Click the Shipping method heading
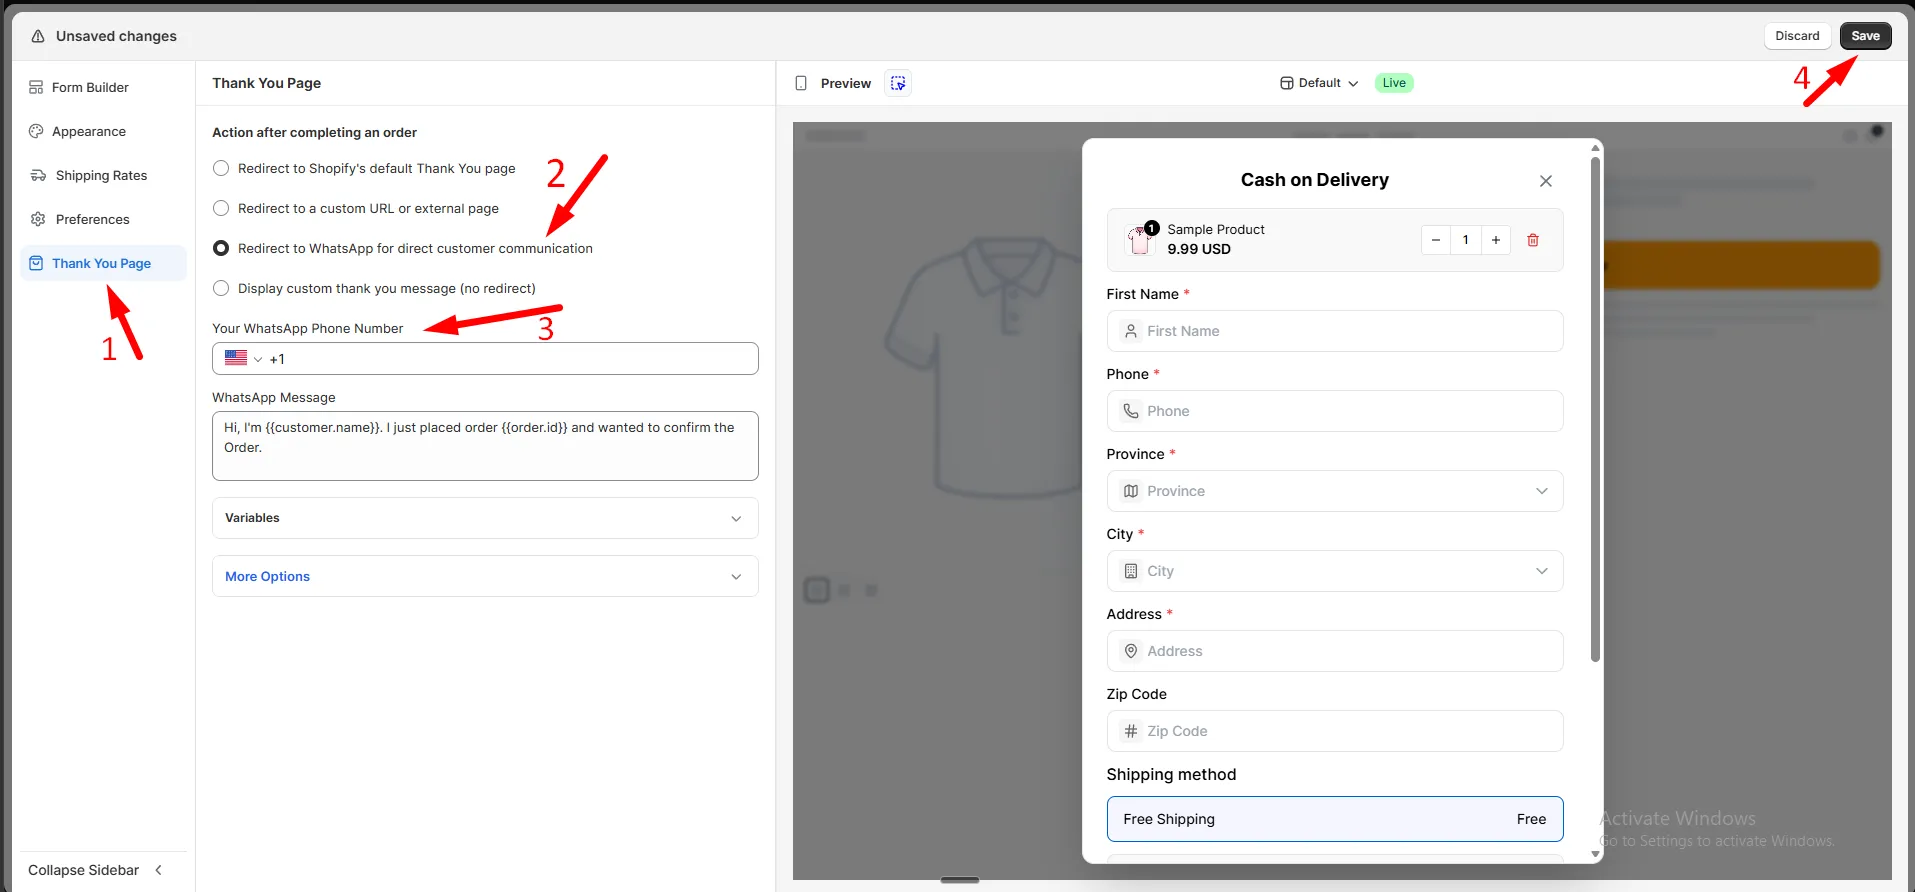Image resolution: width=1915 pixels, height=892 pixels. coord(1171,775)
